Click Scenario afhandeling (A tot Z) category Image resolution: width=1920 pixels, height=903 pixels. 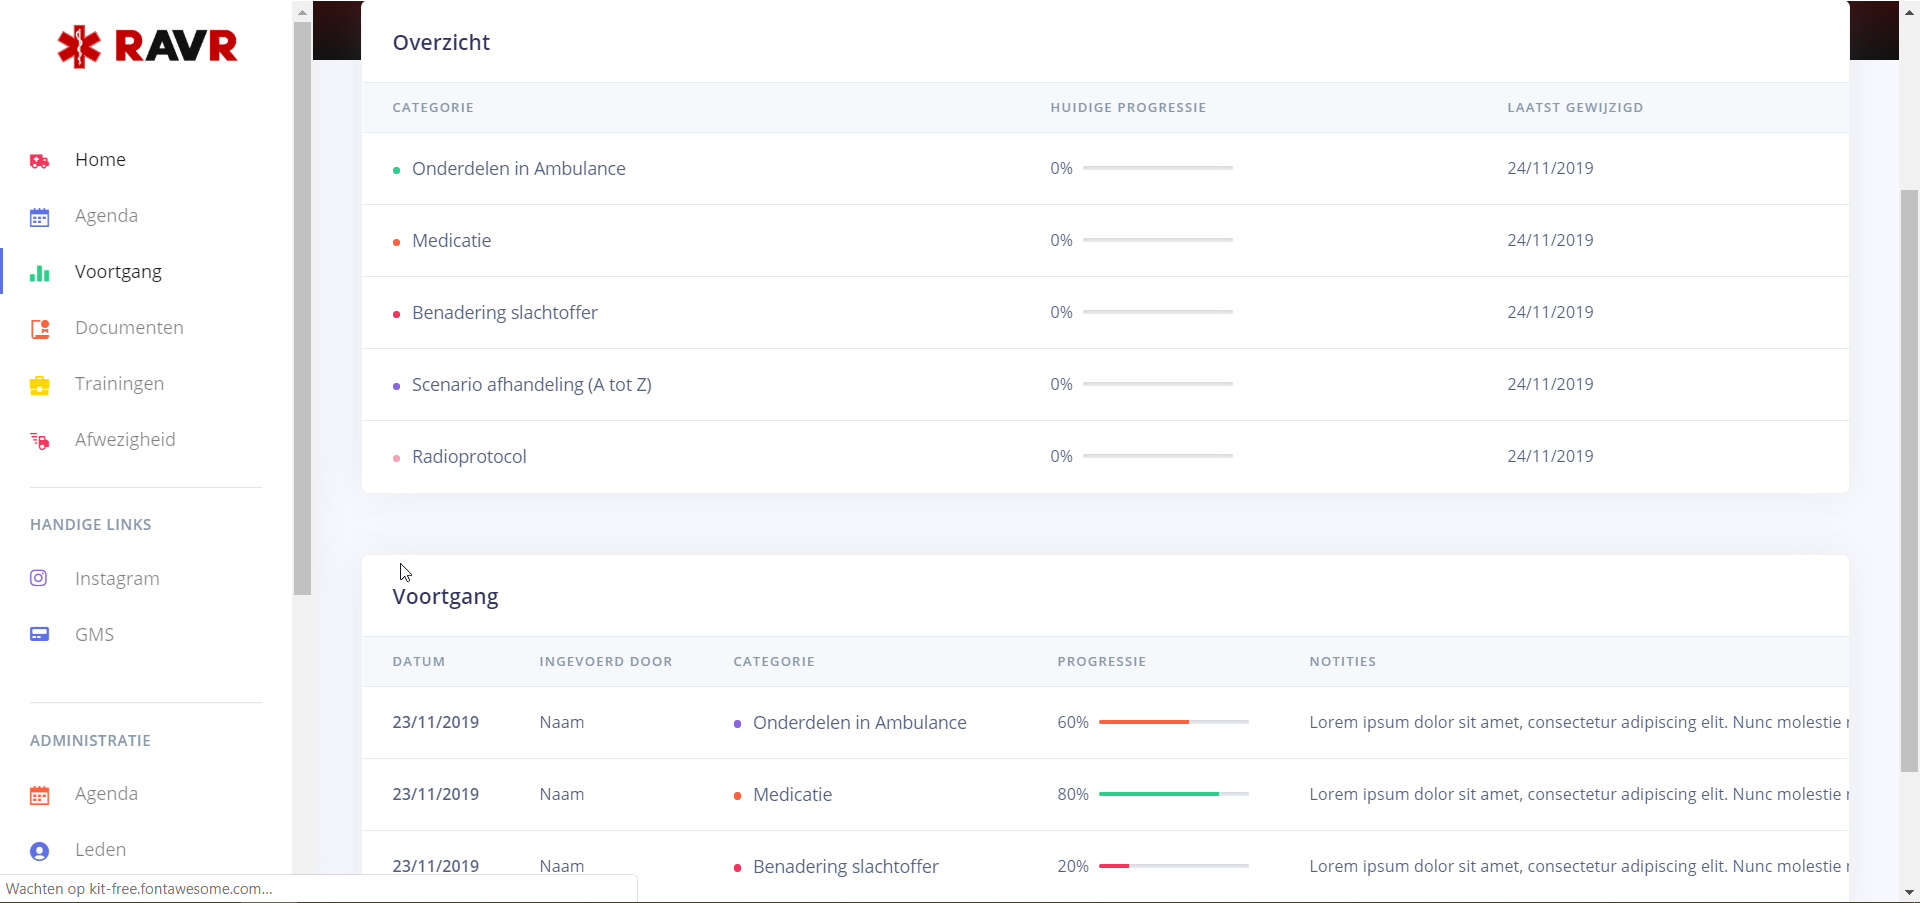click(x=531, y=385)
